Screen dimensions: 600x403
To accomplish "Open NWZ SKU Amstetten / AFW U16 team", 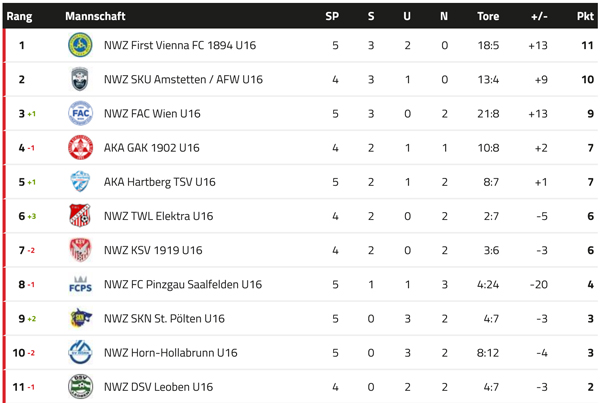I will pyautogui.click(x=183, y=80).
